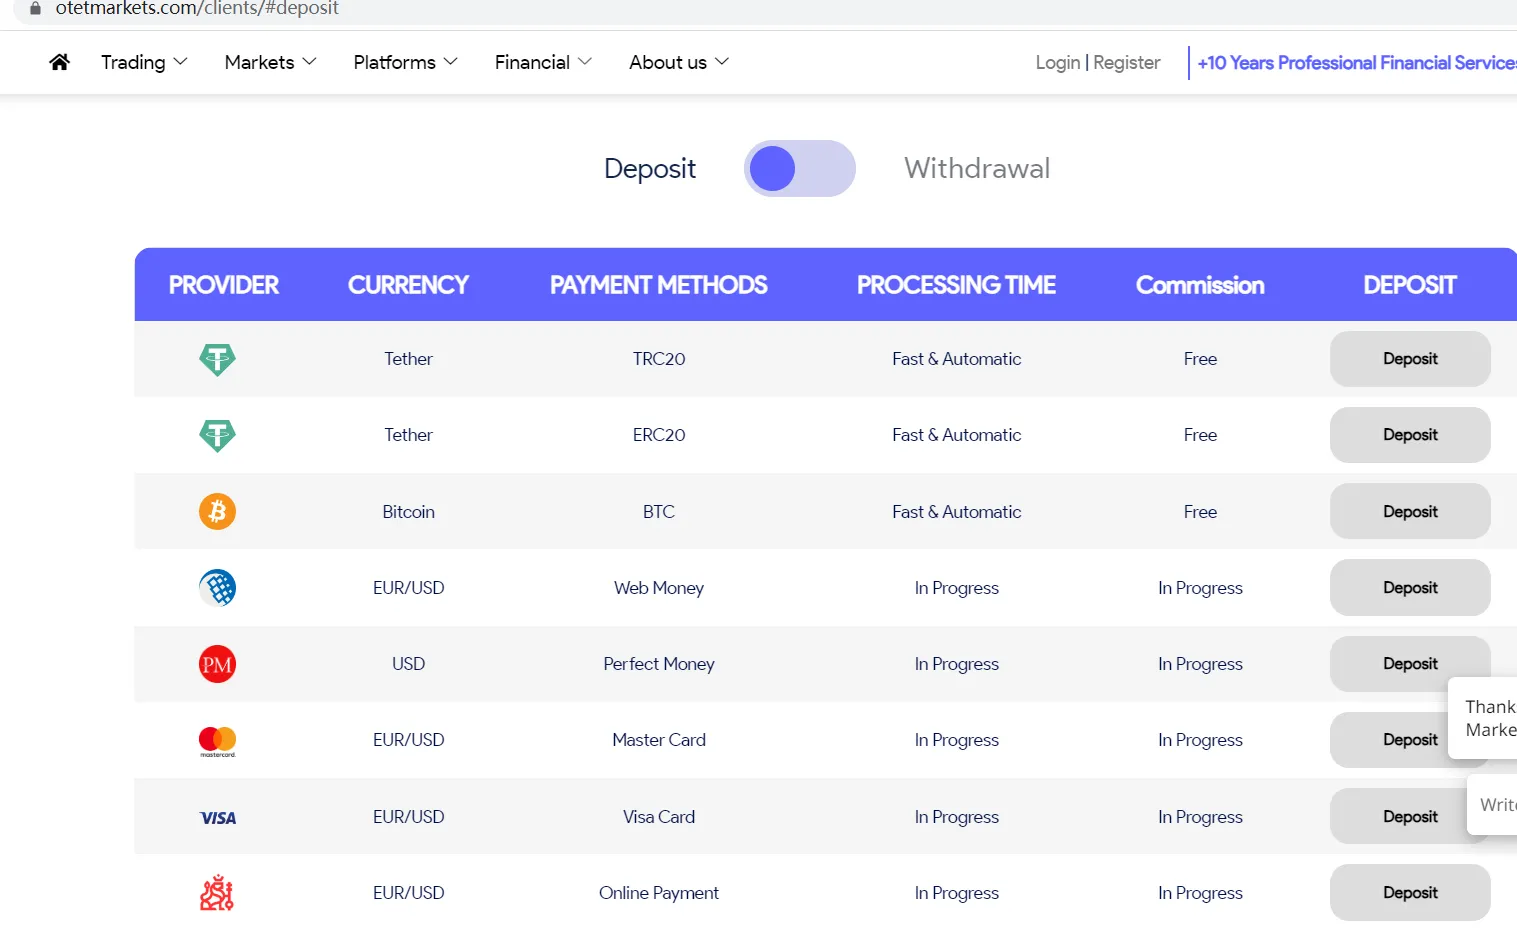The width and height of the screenshot is (1517, 936).
Task: Click Deposit button for Web Money
Action: tap(1410, 588)
